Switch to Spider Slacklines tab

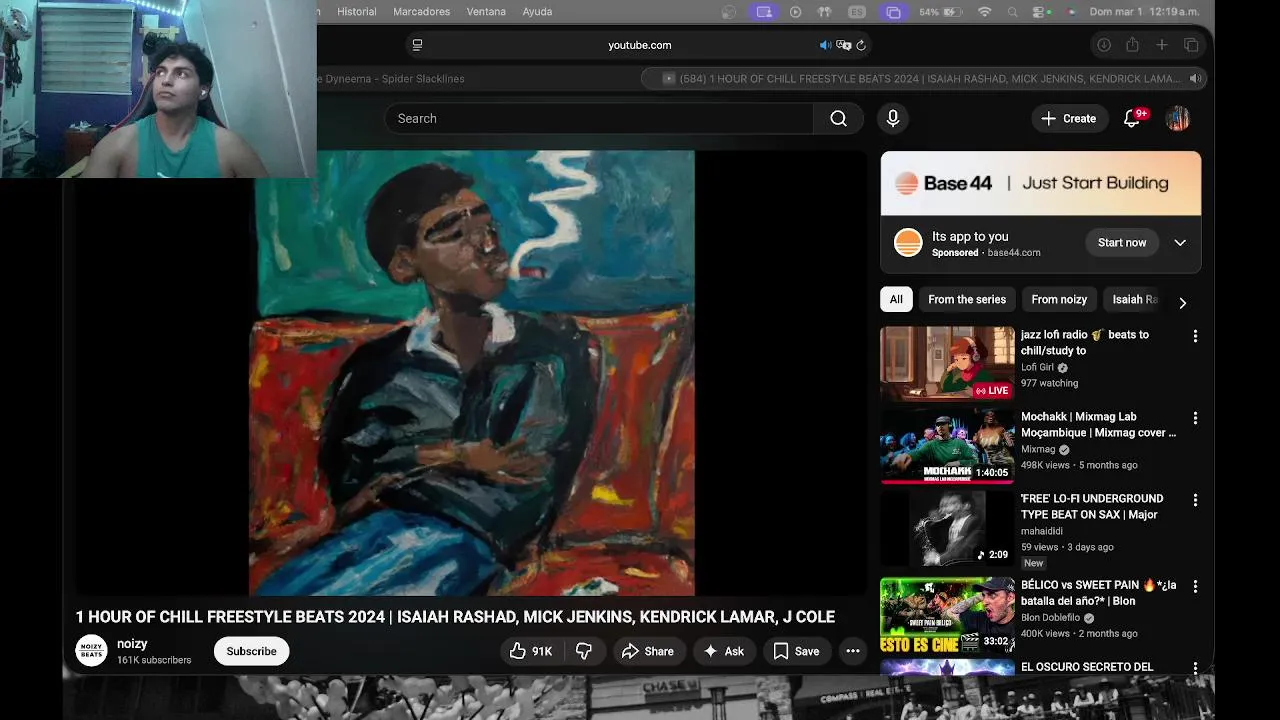tap(392, 79)
